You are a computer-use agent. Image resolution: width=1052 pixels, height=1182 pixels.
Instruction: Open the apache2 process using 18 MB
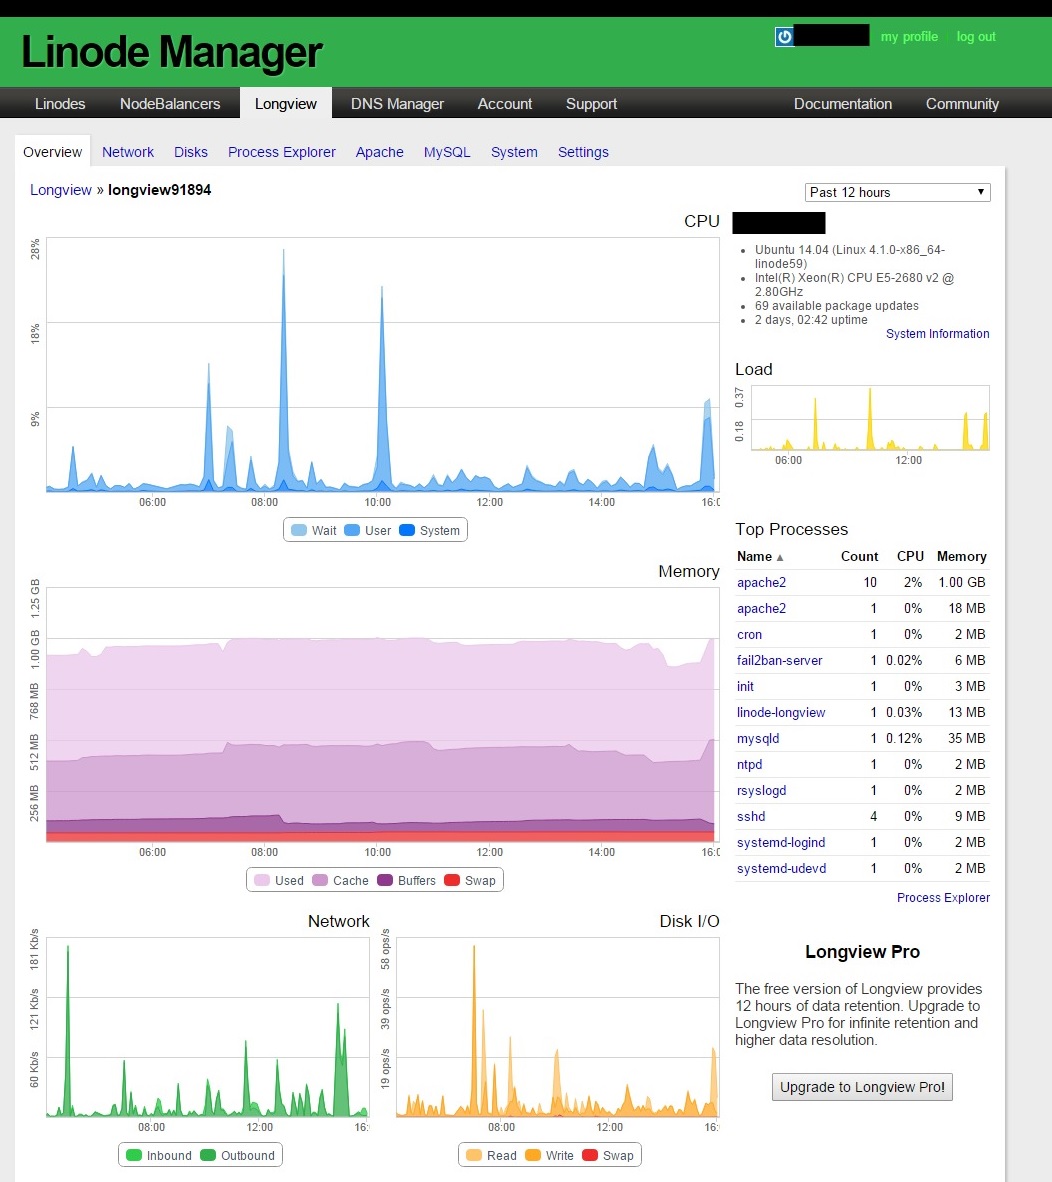pyautogui.click(x=761, y=608)
